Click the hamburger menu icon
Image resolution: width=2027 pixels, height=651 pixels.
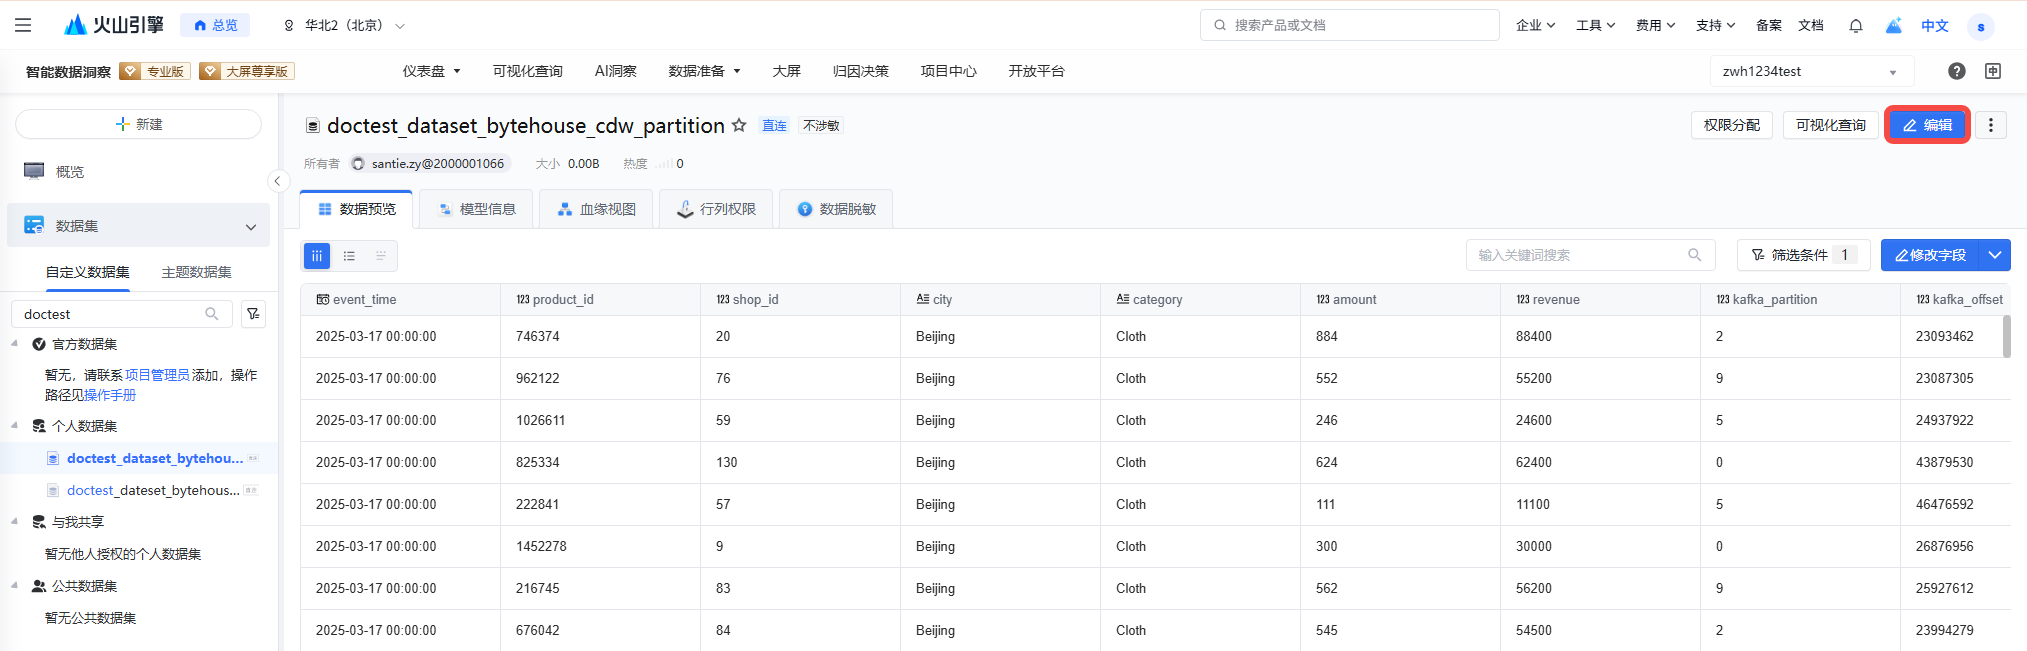point(23,25)
